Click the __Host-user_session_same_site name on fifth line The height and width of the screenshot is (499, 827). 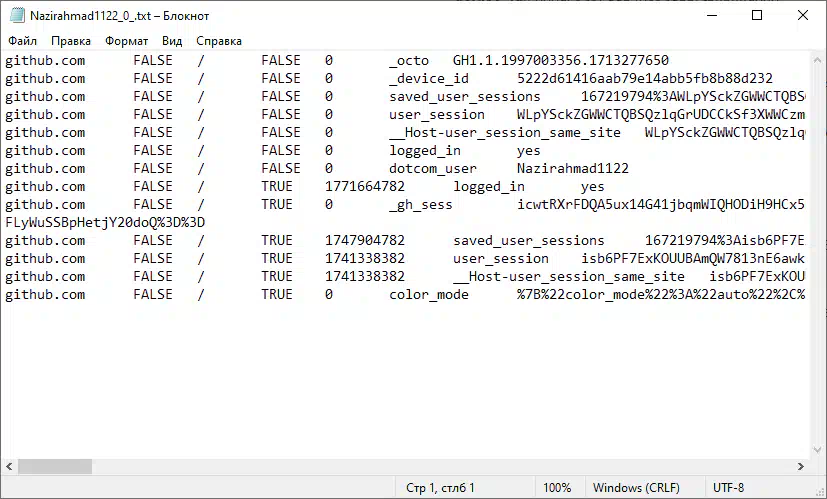505,133
